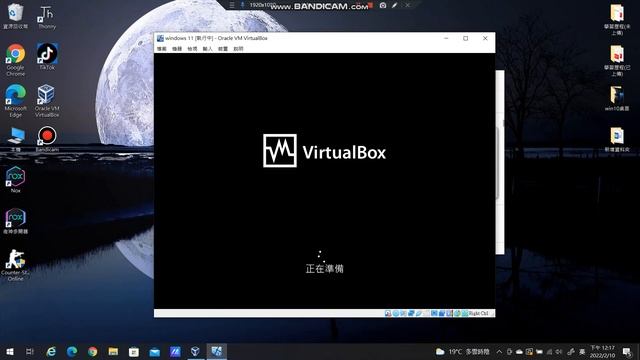Open the This PC desktop icon

(16, 139)
